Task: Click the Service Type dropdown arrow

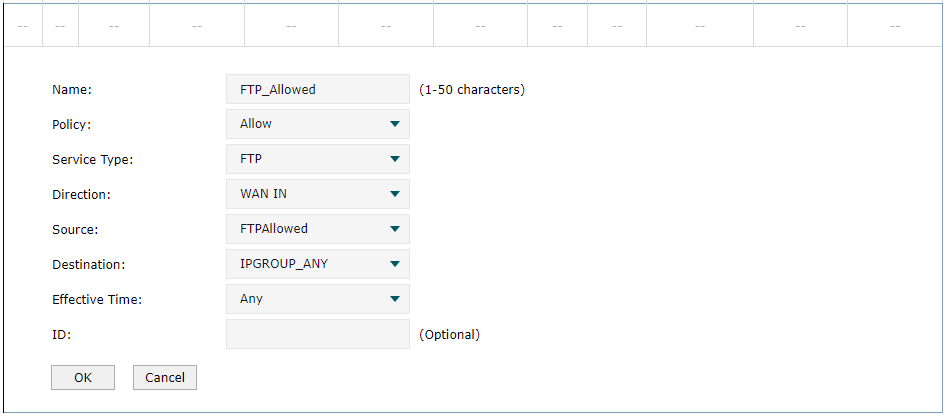Action: (395, 159)
